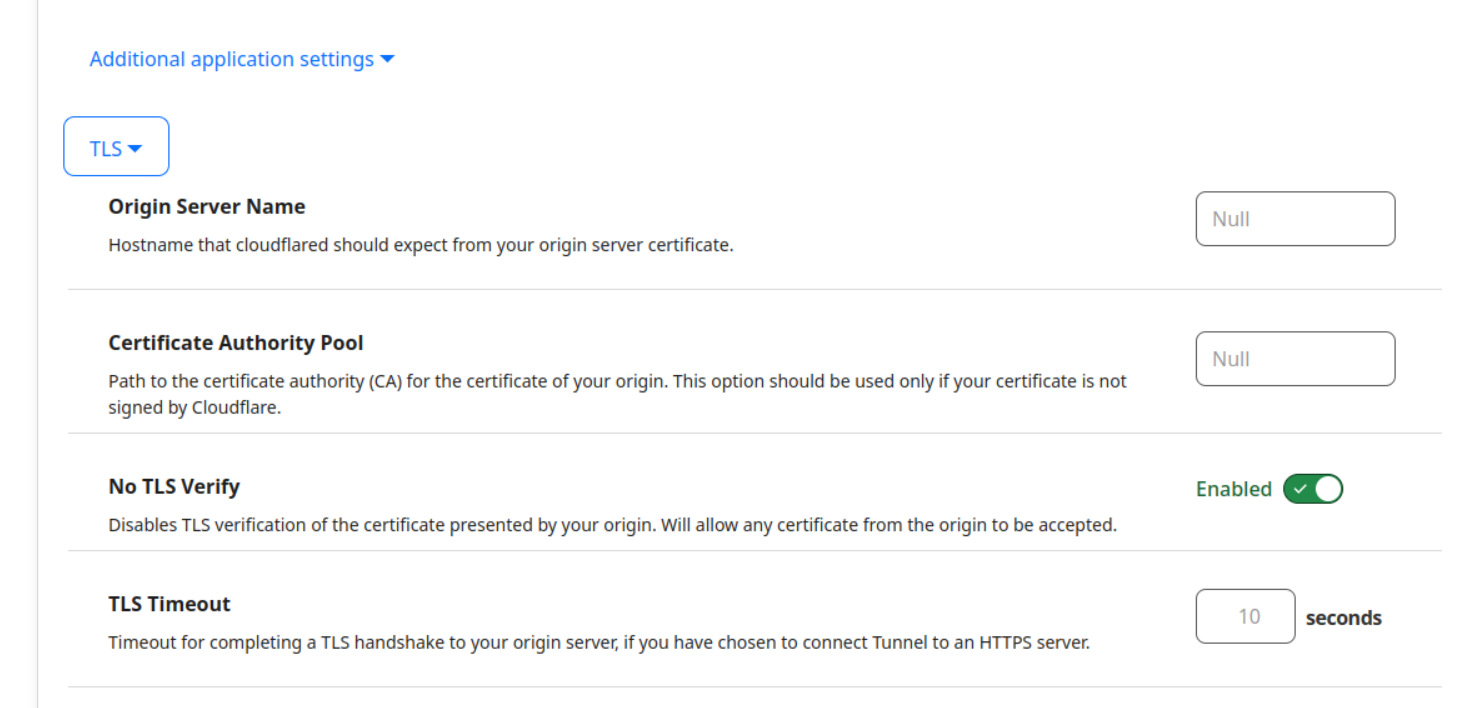Screen dimensions: 1467x708
Task: Click the certificate authority path description text
Action: point(617,382)
